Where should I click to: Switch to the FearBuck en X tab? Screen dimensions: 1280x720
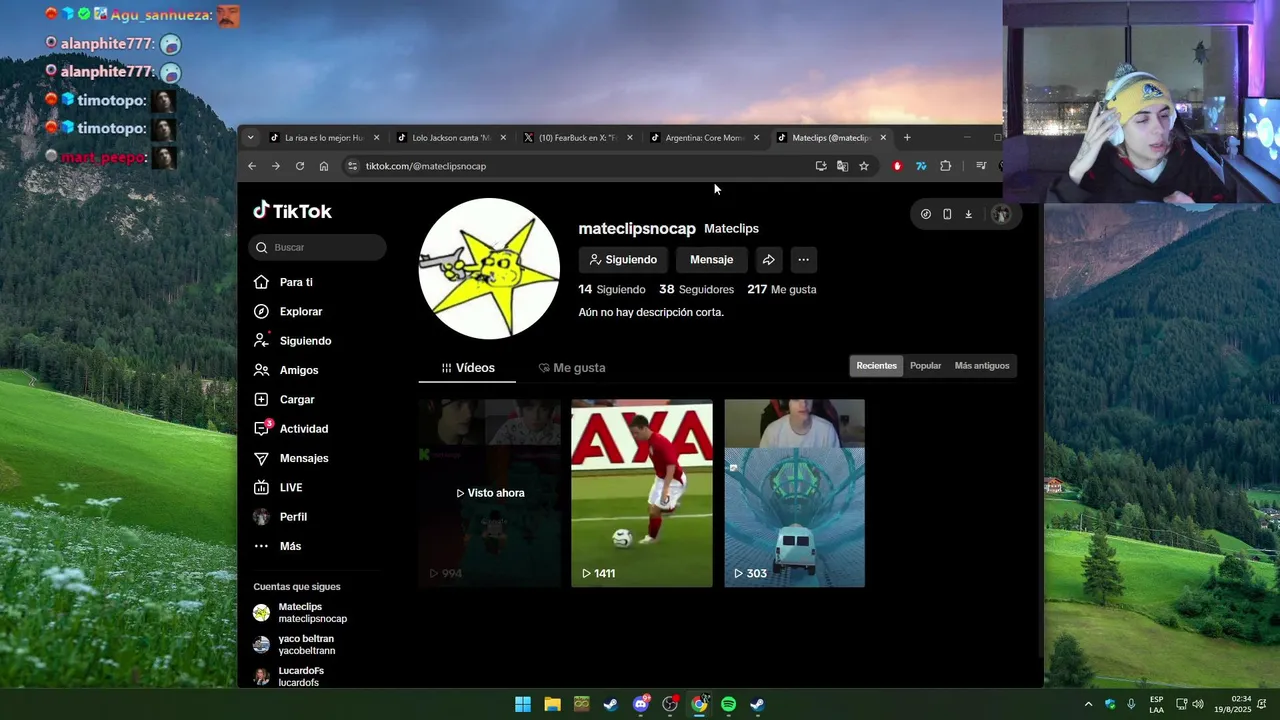578,138
